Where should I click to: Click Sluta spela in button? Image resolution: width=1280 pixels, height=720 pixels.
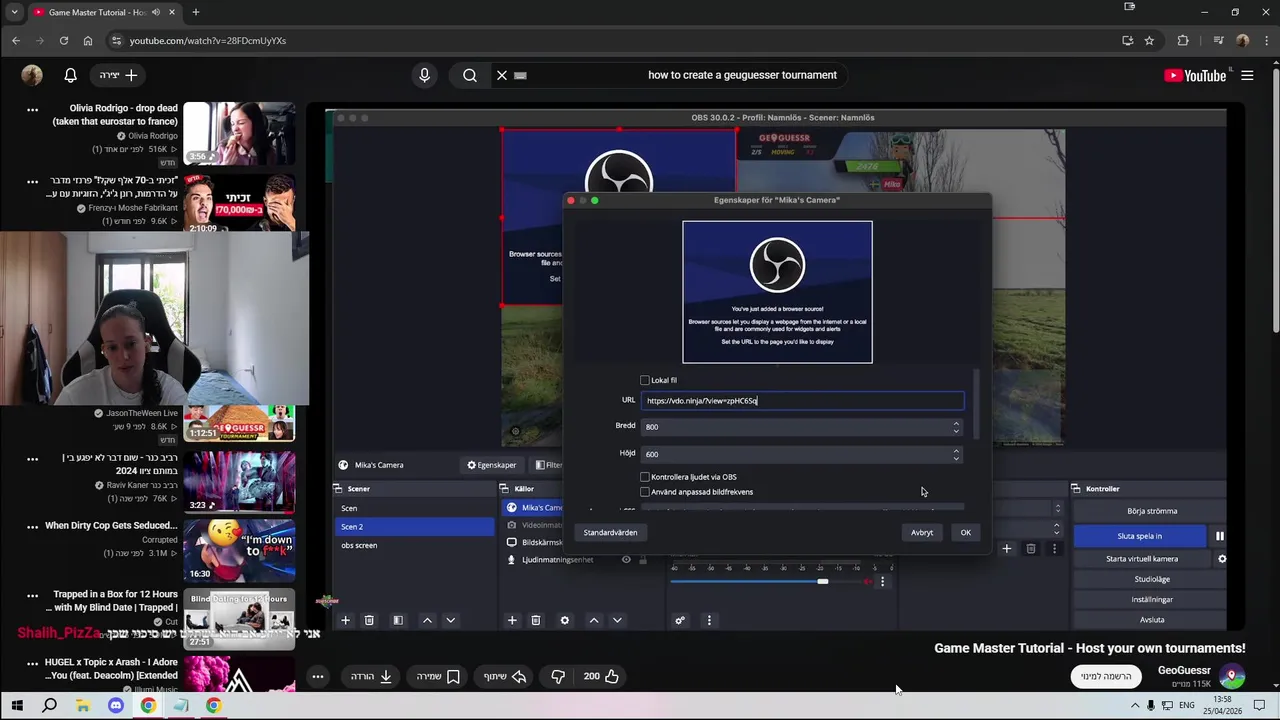point(1140,536)
